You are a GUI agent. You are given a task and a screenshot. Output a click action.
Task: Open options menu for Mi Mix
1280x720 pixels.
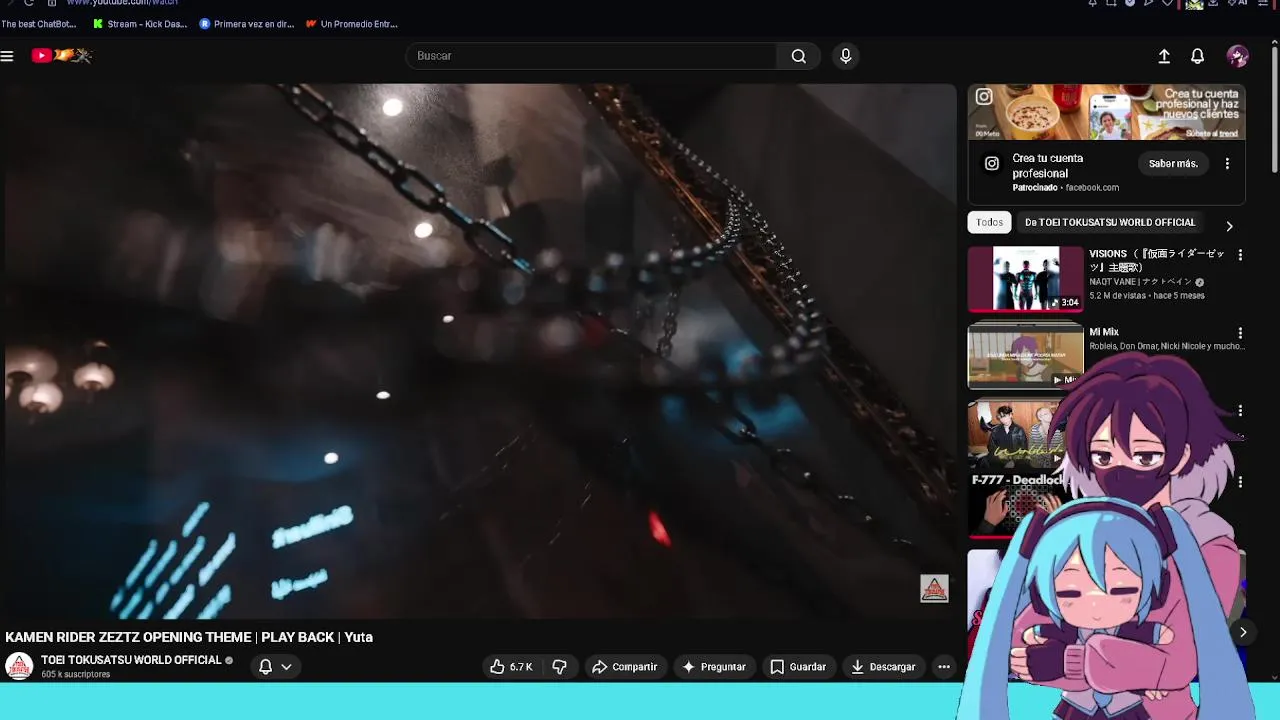click(1240, 334)
